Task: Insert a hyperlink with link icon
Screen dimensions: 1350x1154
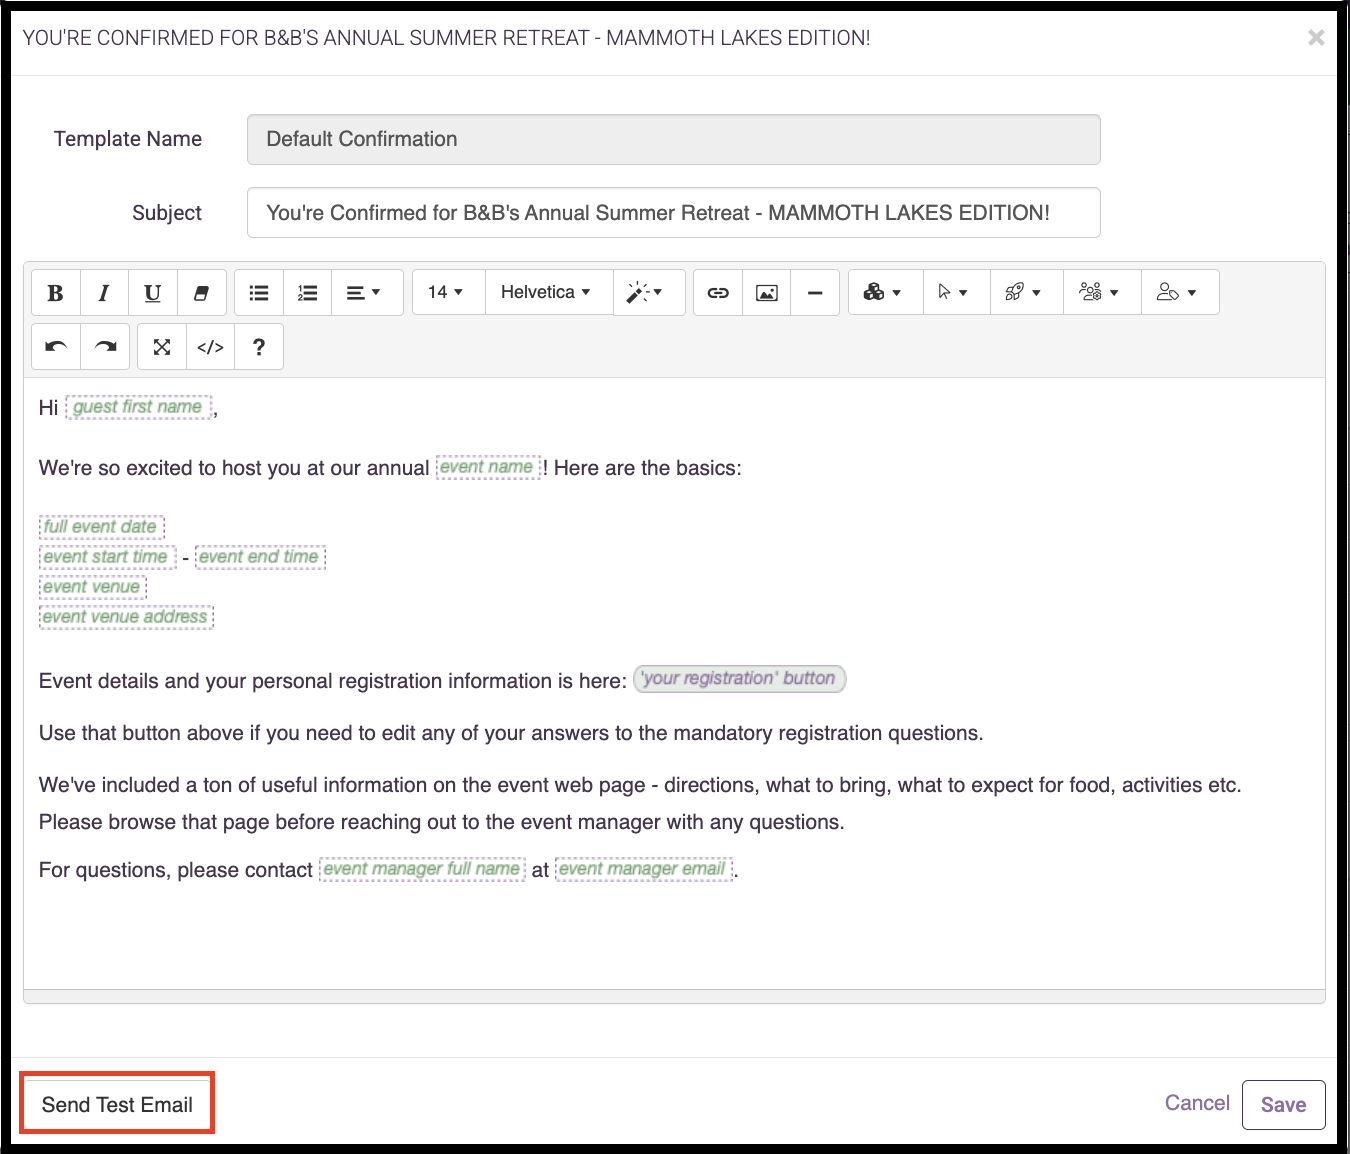Action: click(718, 293)
